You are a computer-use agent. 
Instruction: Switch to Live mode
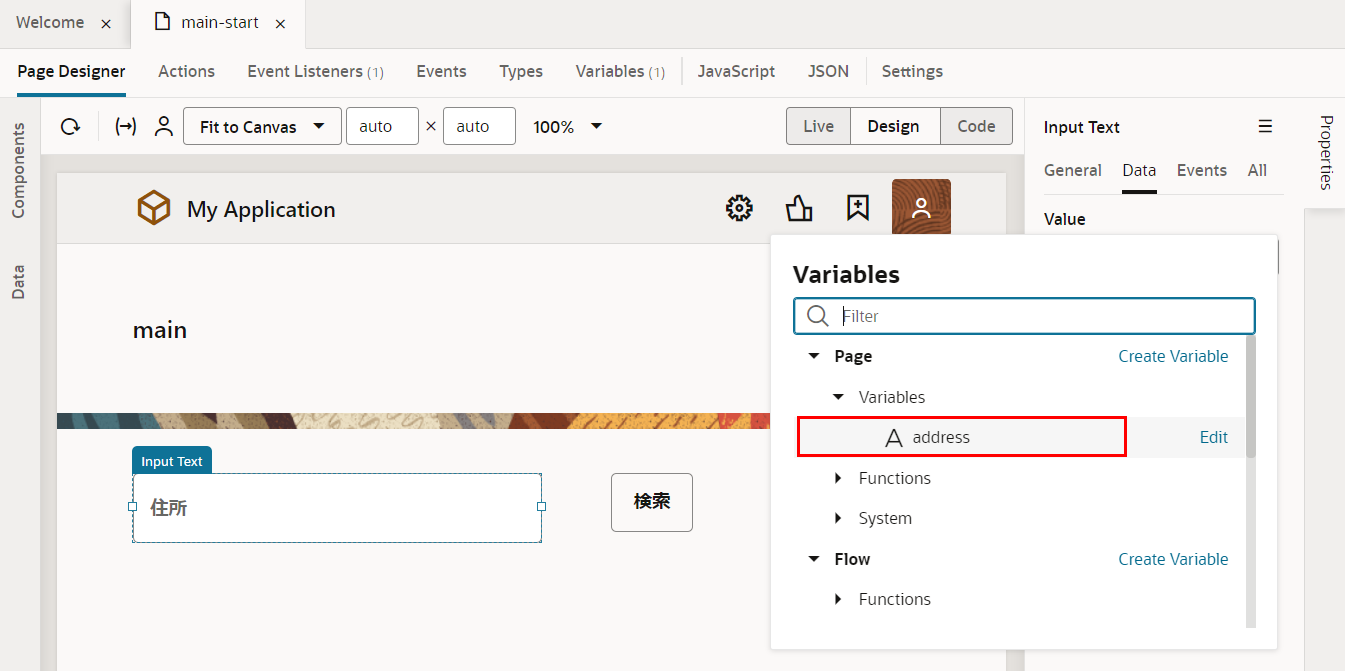click(x=818, y=126)
